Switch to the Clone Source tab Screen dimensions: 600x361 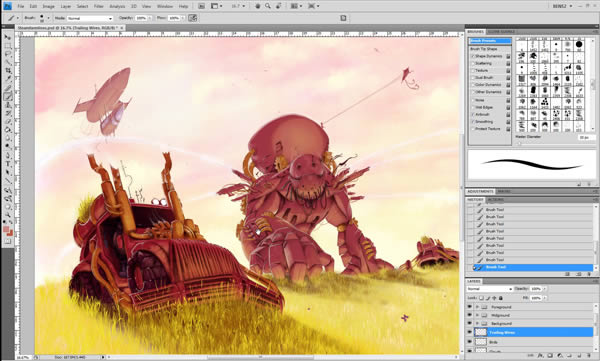click(501, 32)
